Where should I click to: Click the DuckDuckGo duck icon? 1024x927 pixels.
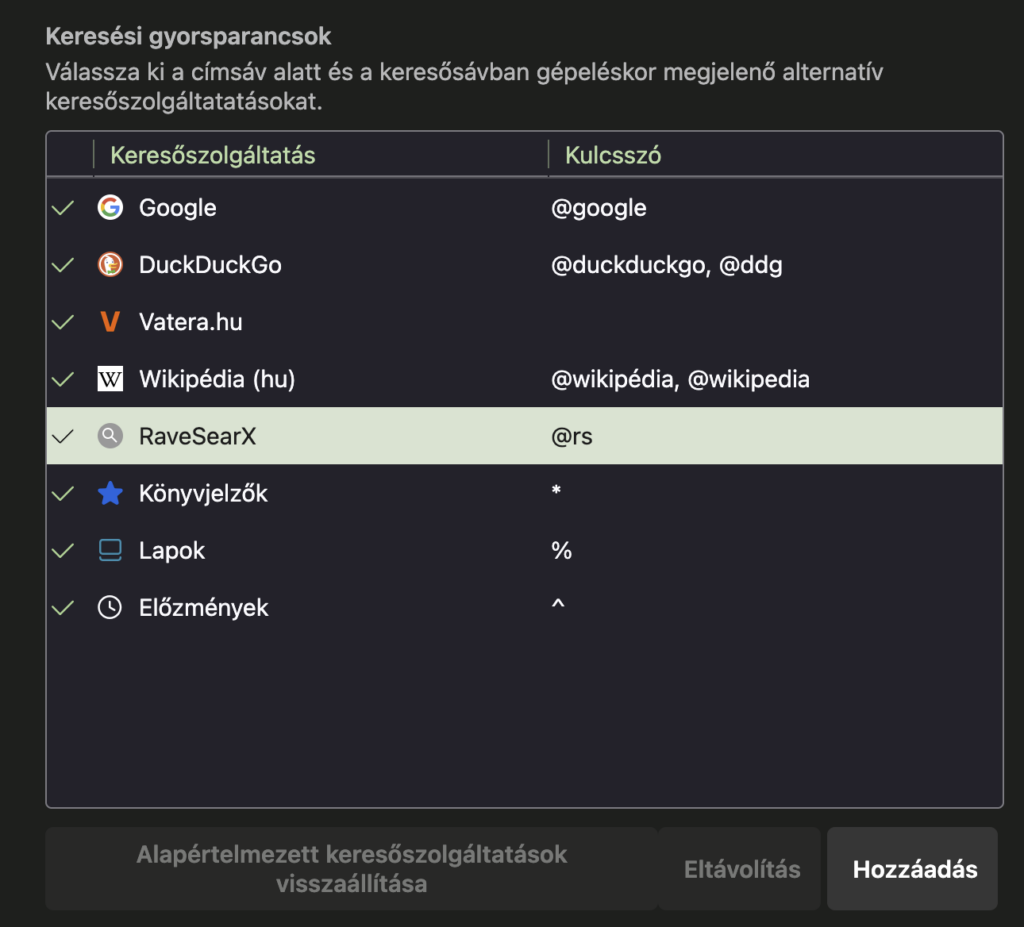[110, 265]
